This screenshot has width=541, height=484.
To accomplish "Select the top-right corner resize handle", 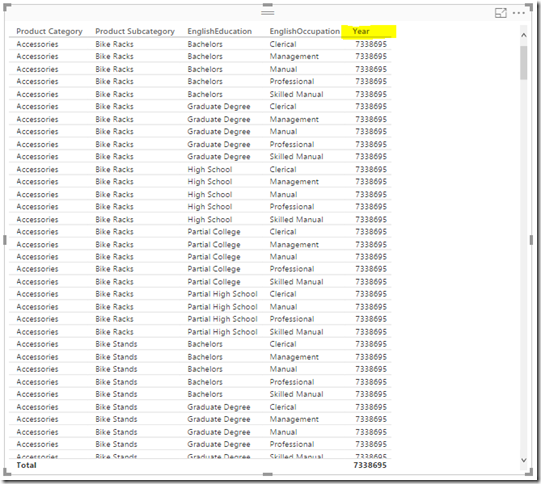I will click(x=529, y=7).
